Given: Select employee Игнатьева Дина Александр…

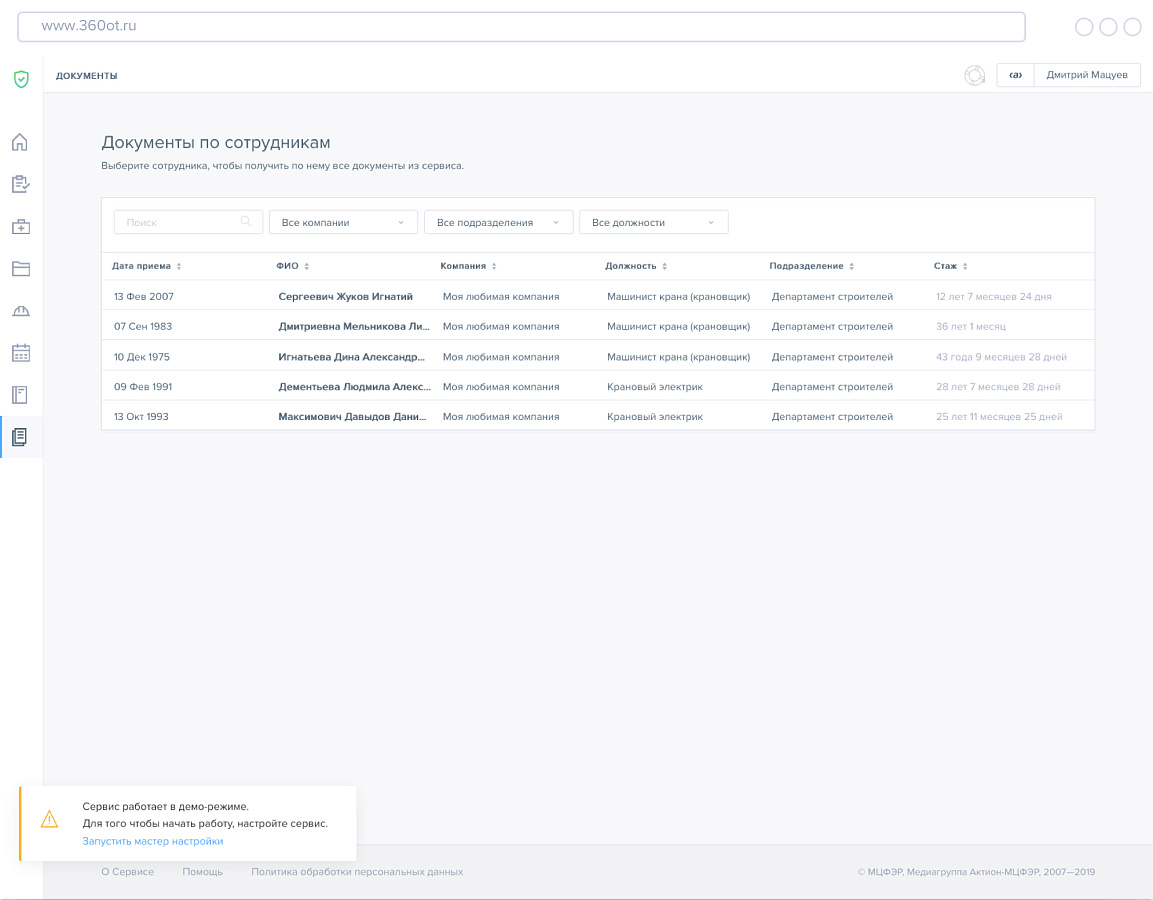Looking at the screenshot, I should tap(351, 357).
